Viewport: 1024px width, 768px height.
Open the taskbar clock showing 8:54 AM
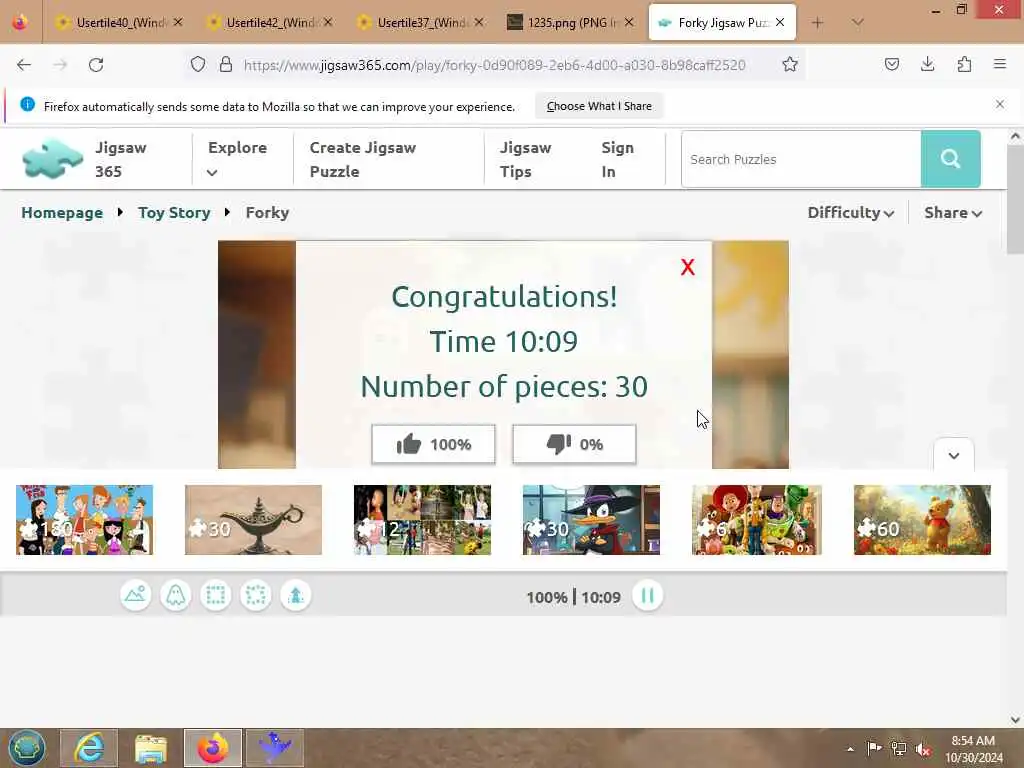[x=974, y=749]
